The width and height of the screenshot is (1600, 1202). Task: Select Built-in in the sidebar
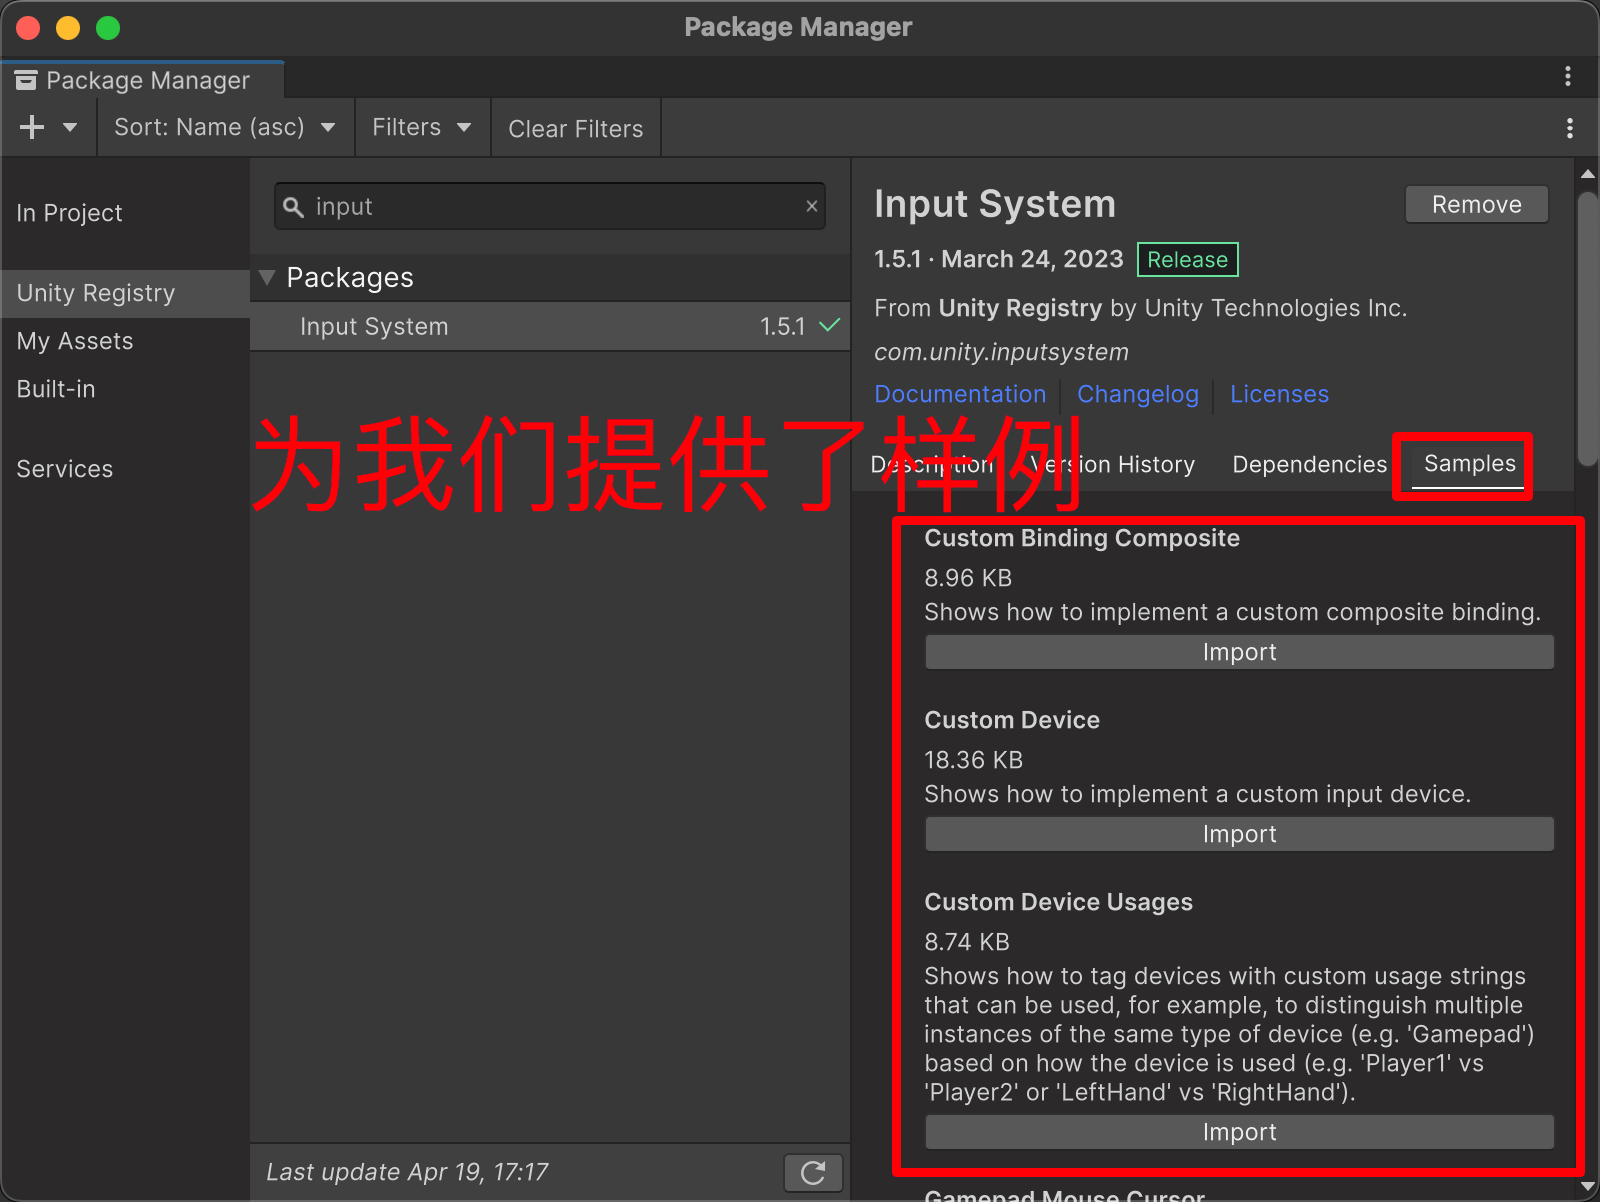[56, 389]
